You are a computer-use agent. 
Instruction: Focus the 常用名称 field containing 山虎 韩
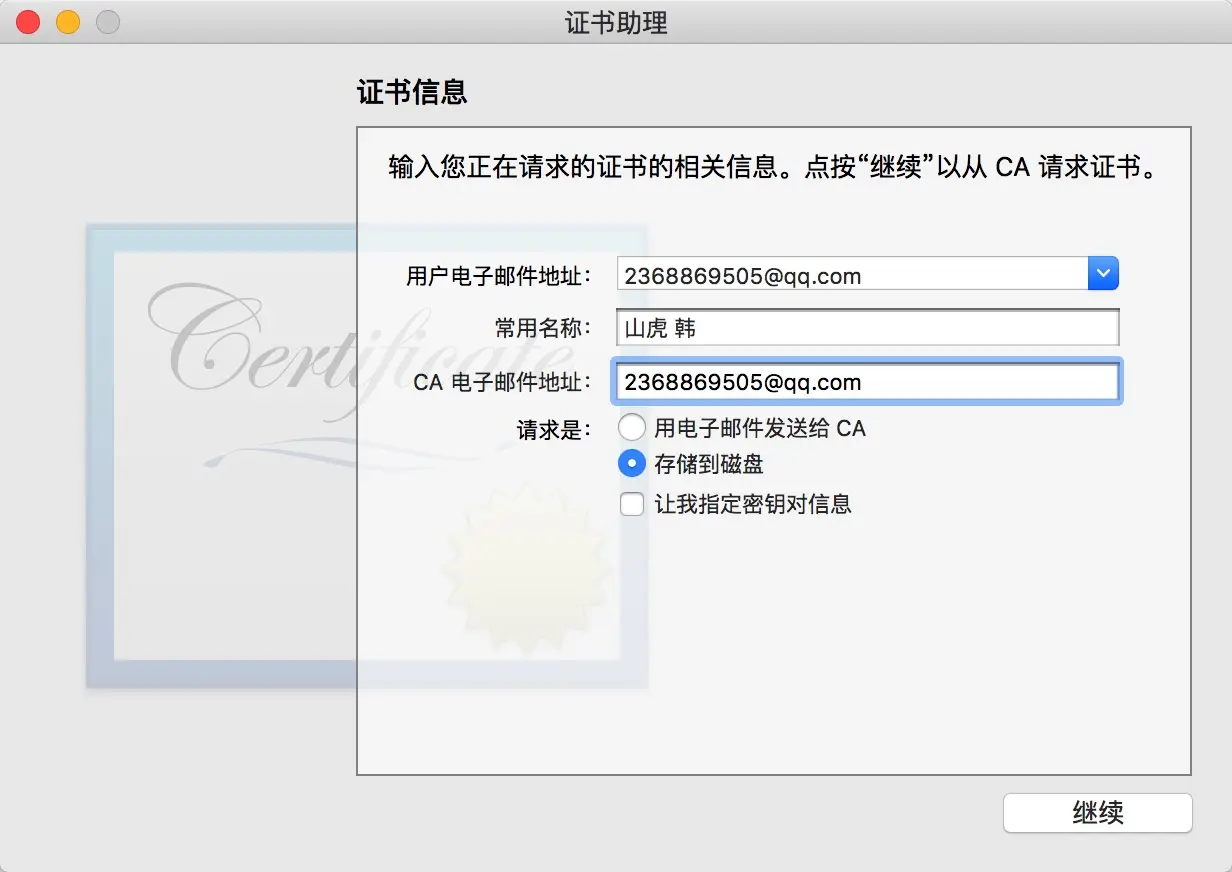[868, 327]
